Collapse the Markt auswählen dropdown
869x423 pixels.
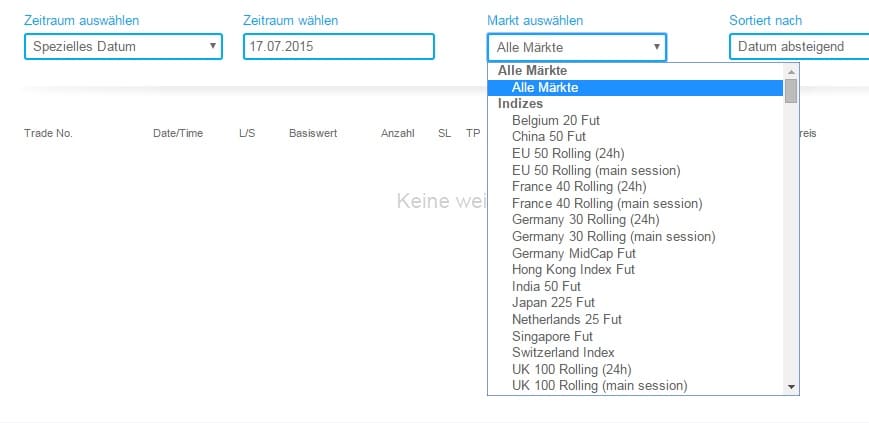pos(576,47)
